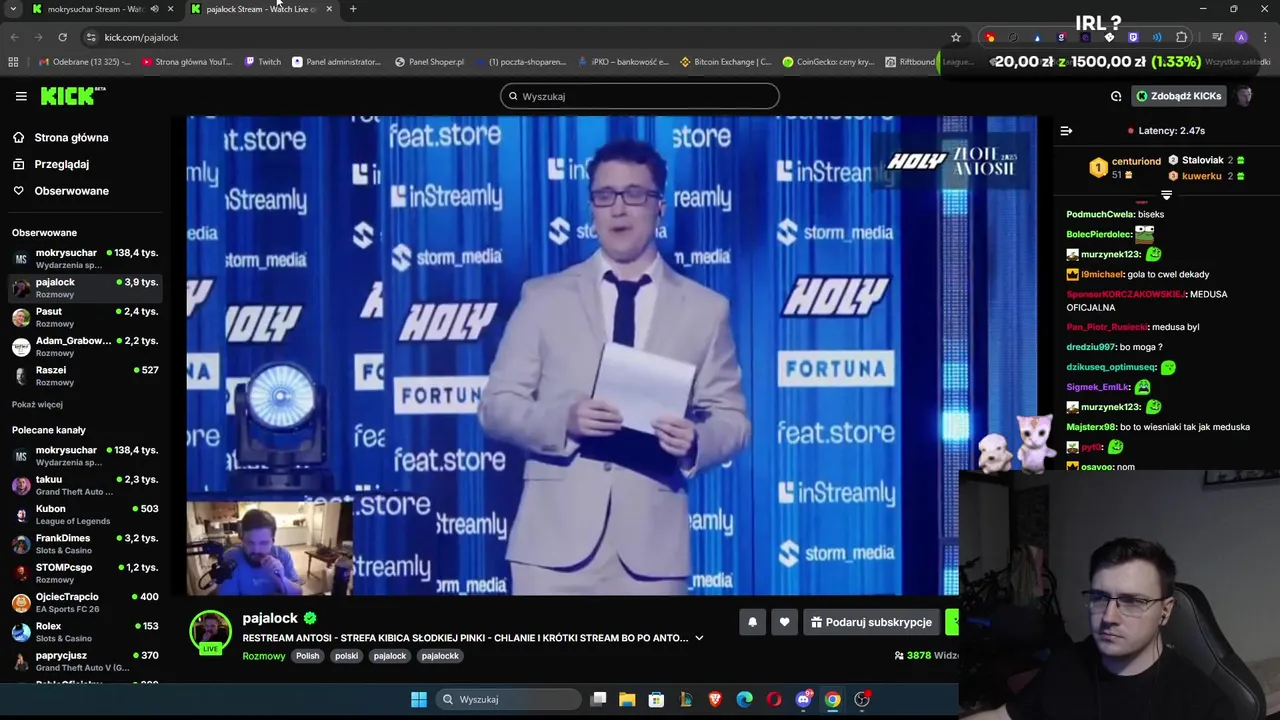Viewport: 1280px width, 720px height.
Task: Click Windows taskbar Wyszukaj search box
Action: click(510, 699)
